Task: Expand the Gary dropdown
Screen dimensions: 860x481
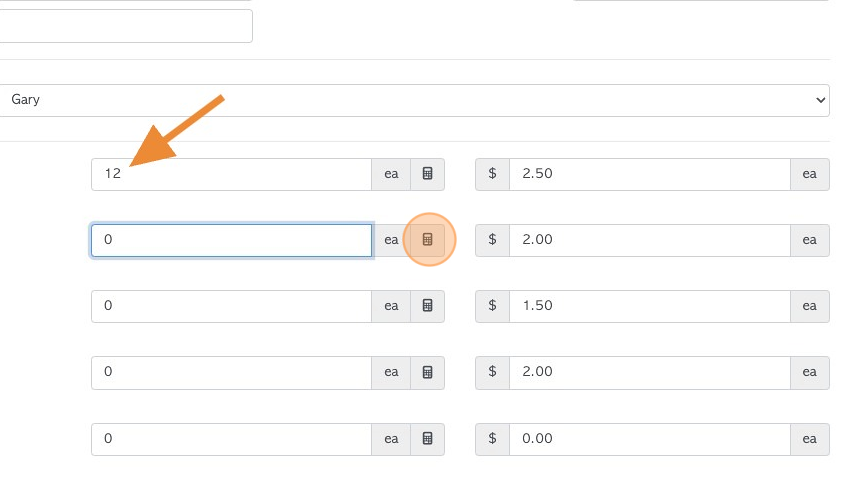Action: (x=414, y=100)
